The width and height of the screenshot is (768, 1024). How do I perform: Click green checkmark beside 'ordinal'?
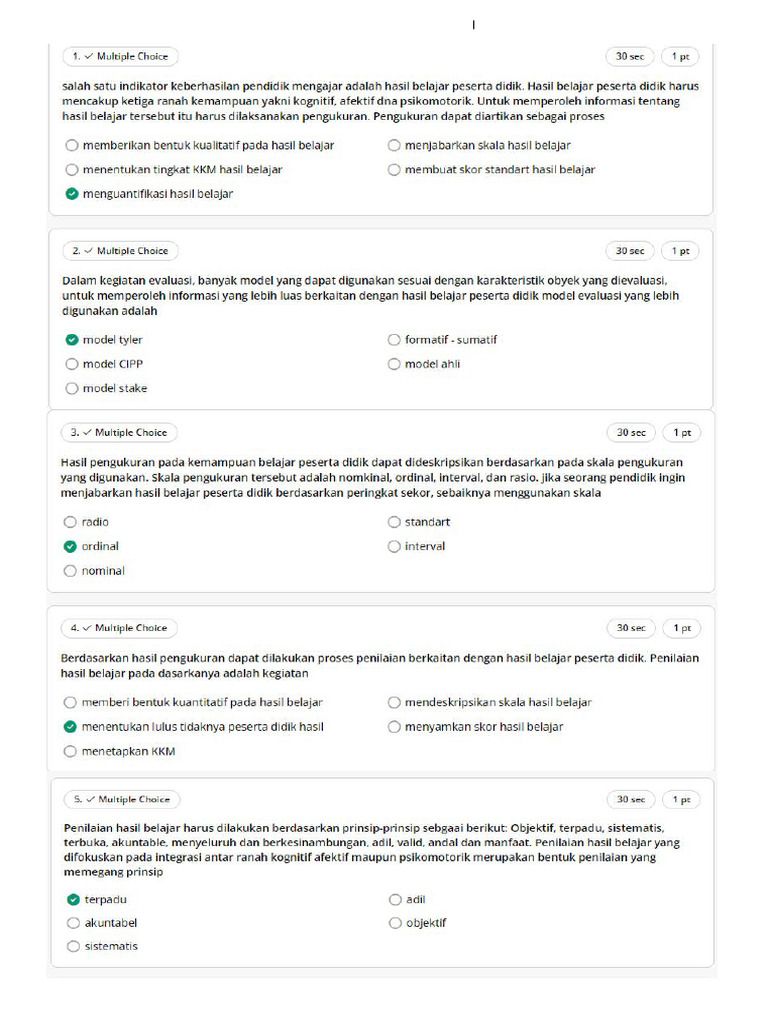click(70, 547)
